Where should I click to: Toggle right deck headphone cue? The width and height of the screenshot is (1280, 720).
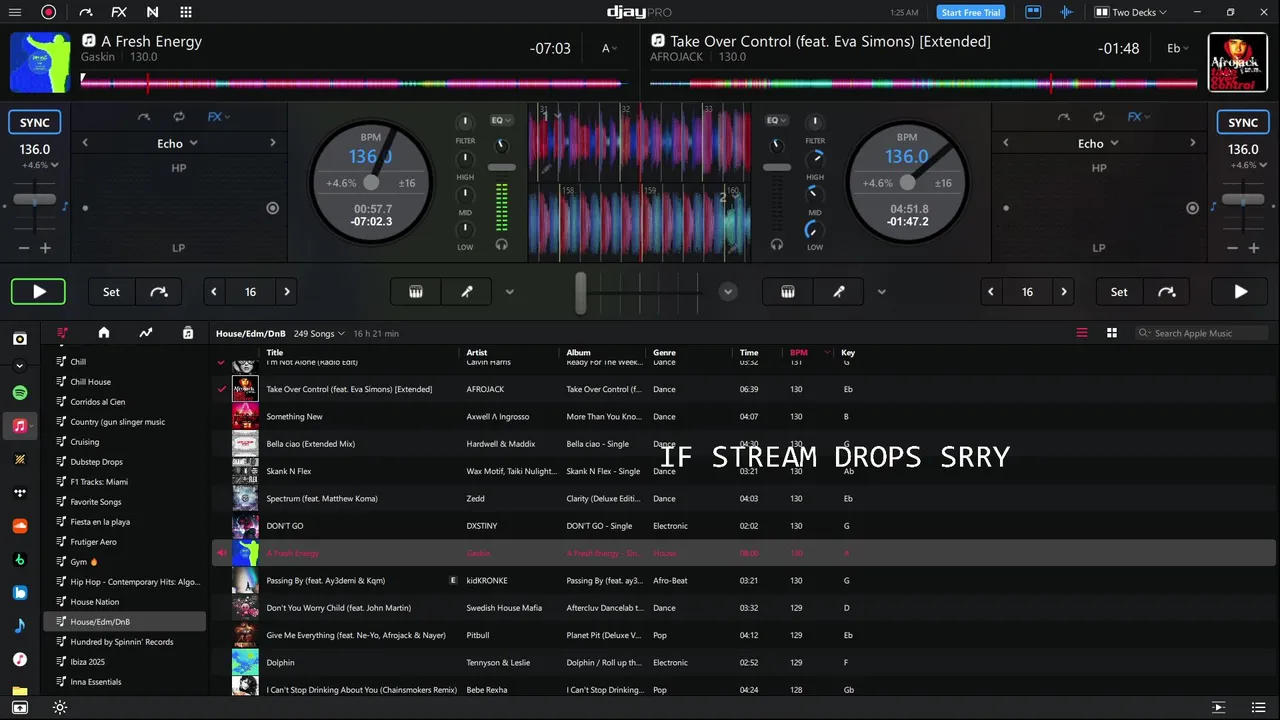(x=777, y=244)
